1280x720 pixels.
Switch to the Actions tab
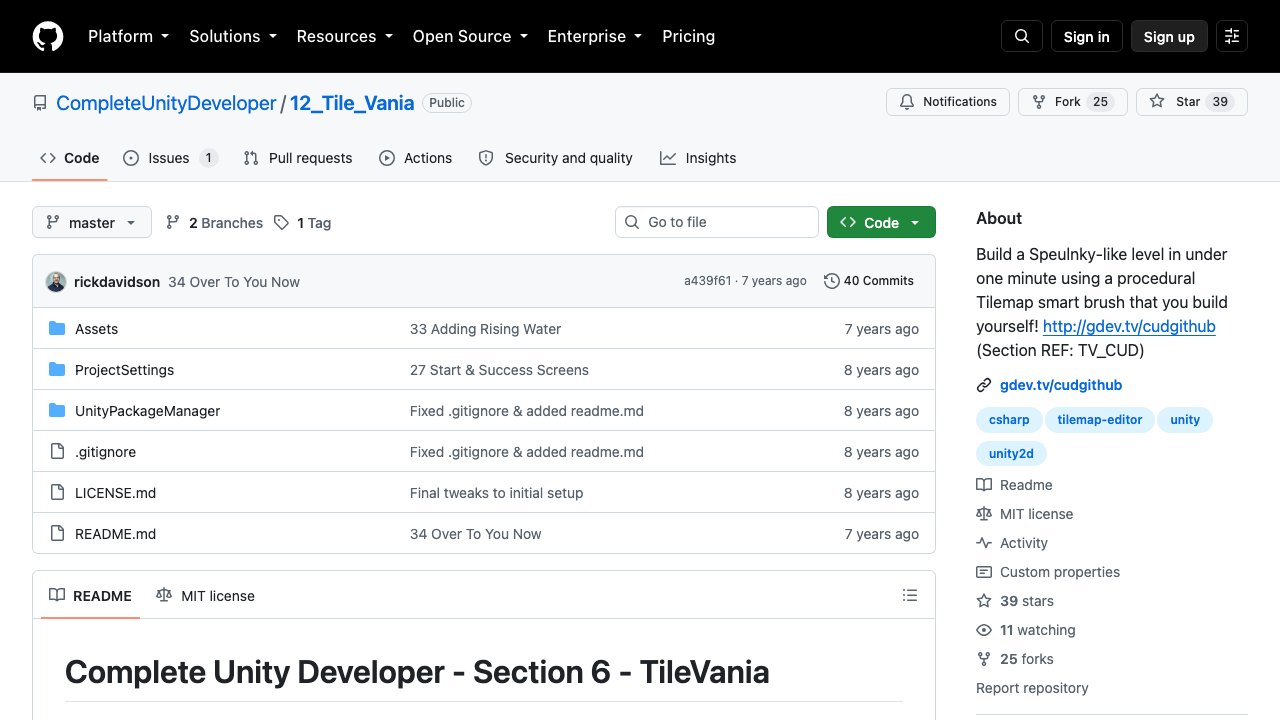coord(415,158)
